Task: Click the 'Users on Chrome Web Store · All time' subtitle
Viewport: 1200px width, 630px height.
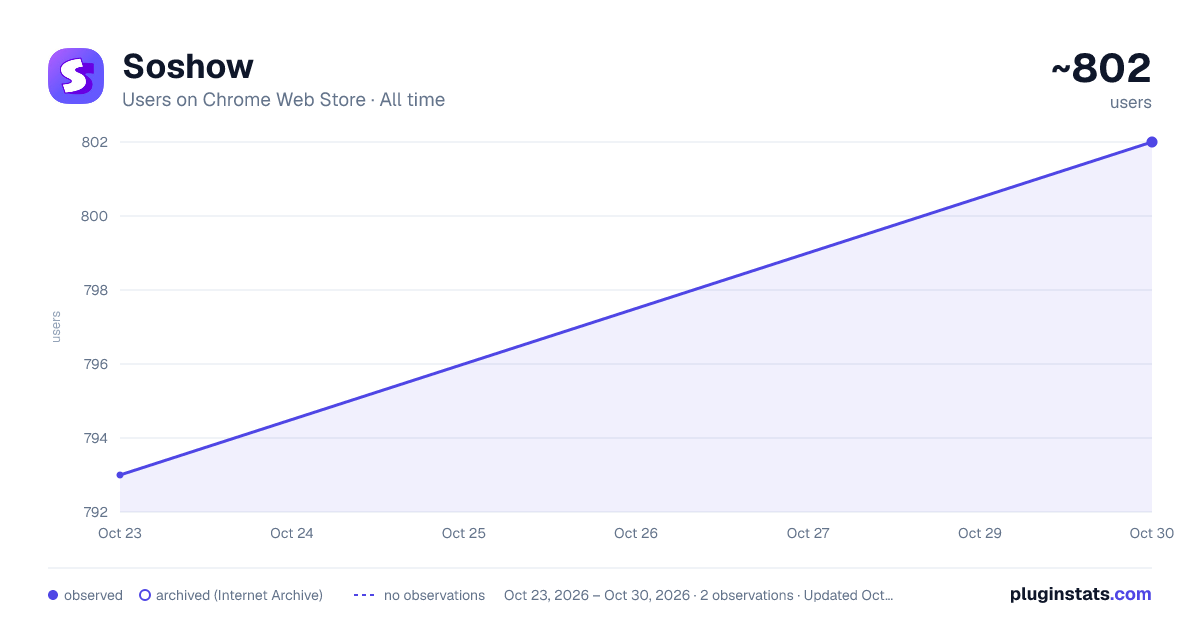Action: pos(283,100)
